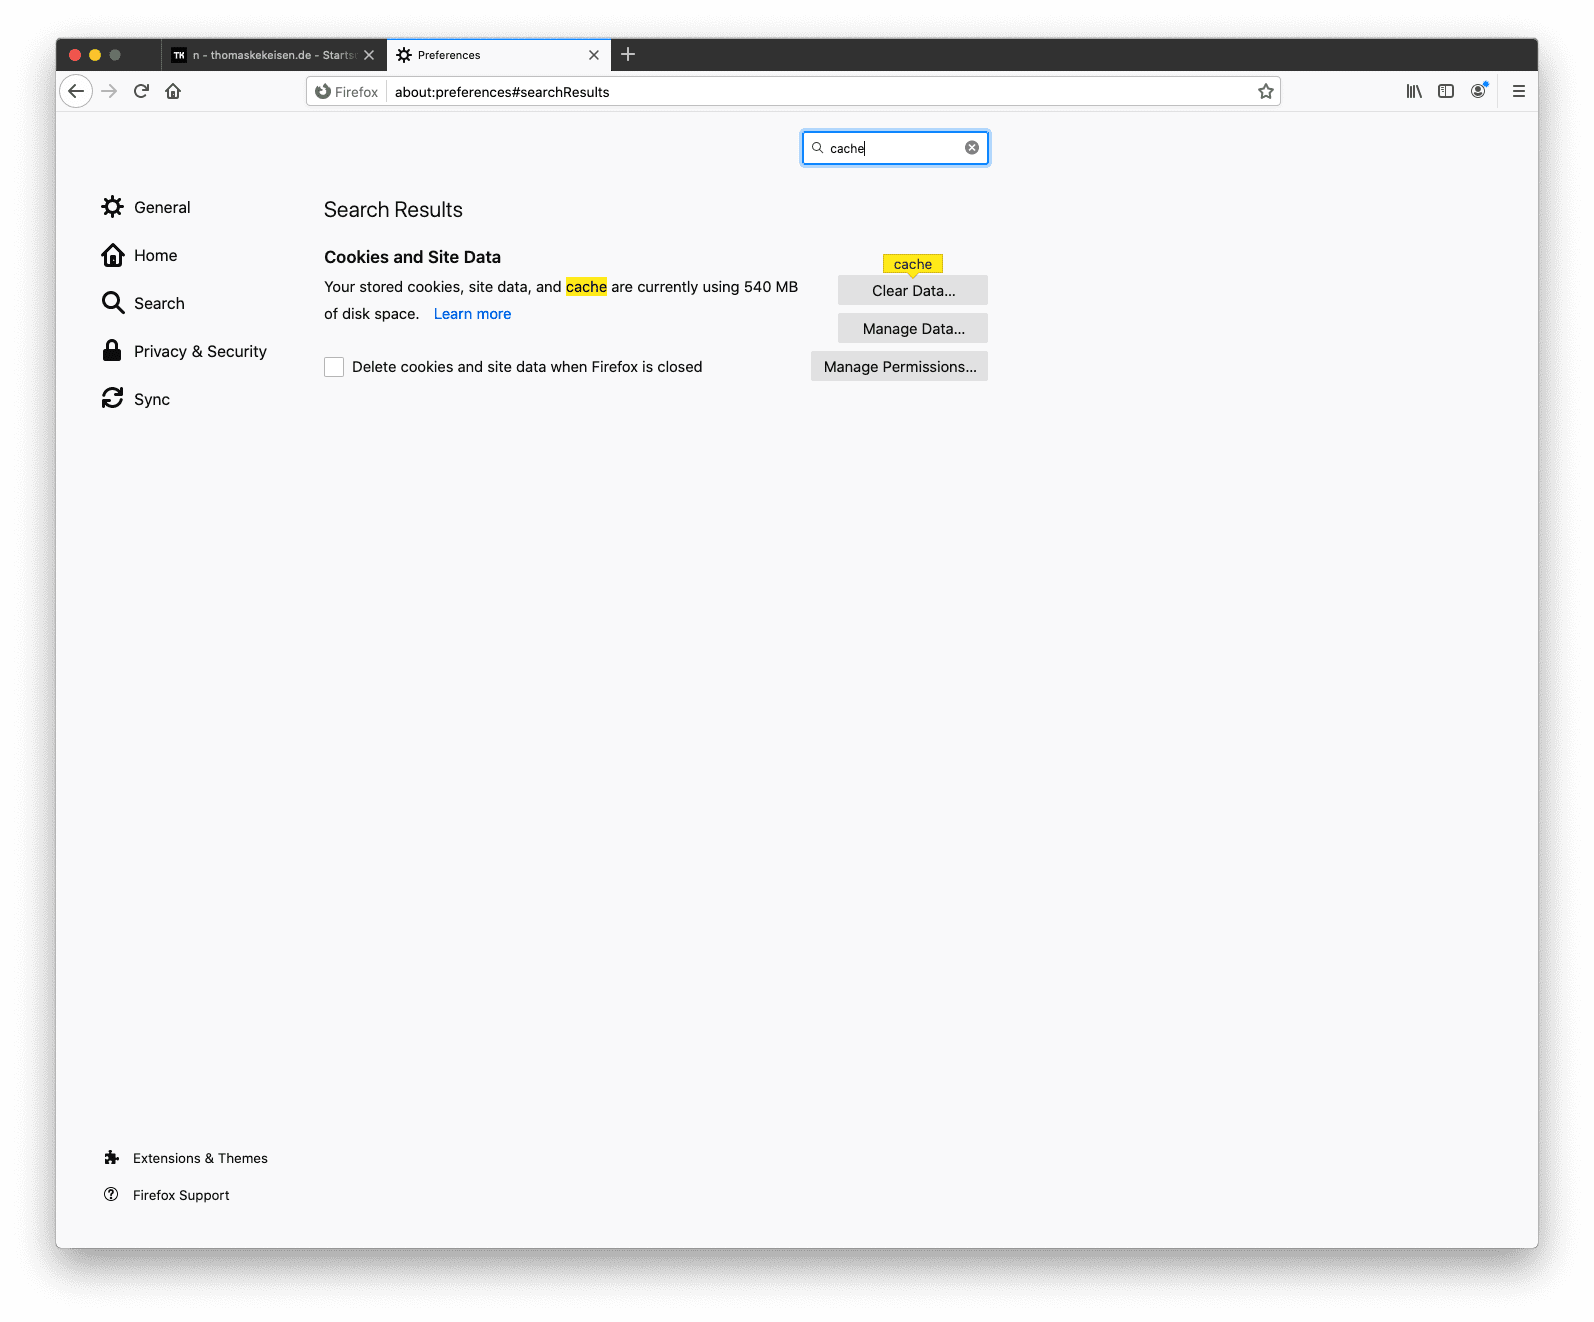Viewport: 1594px width, 1322px height.
Task: Reload the current page
Action: coord(141,91)
